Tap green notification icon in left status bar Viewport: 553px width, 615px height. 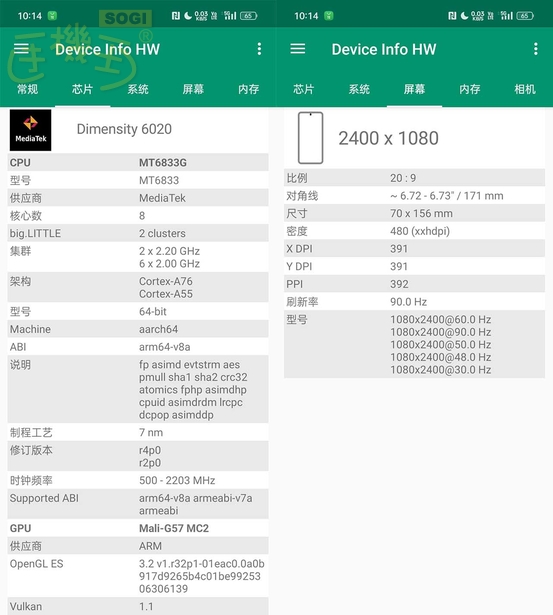[x=52, y=16]
